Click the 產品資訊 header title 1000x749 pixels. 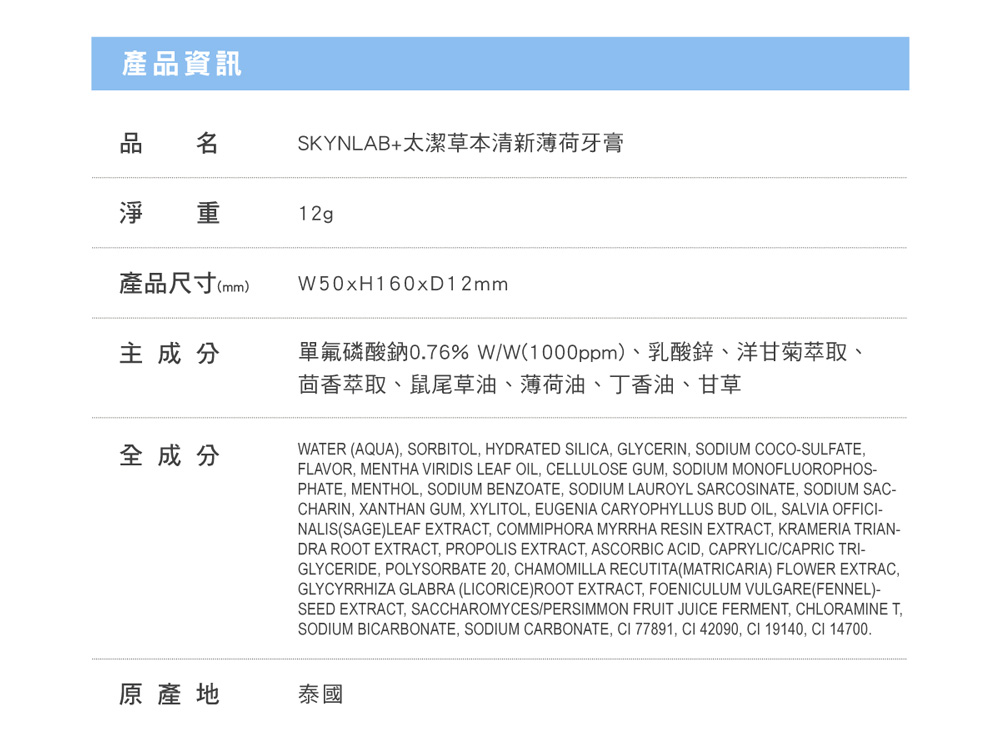click(x=182, y=64)
